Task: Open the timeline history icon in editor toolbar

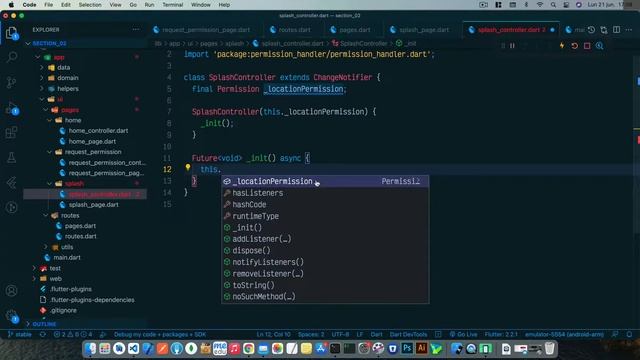Action: pyautogui.click(x=591, y=30)
